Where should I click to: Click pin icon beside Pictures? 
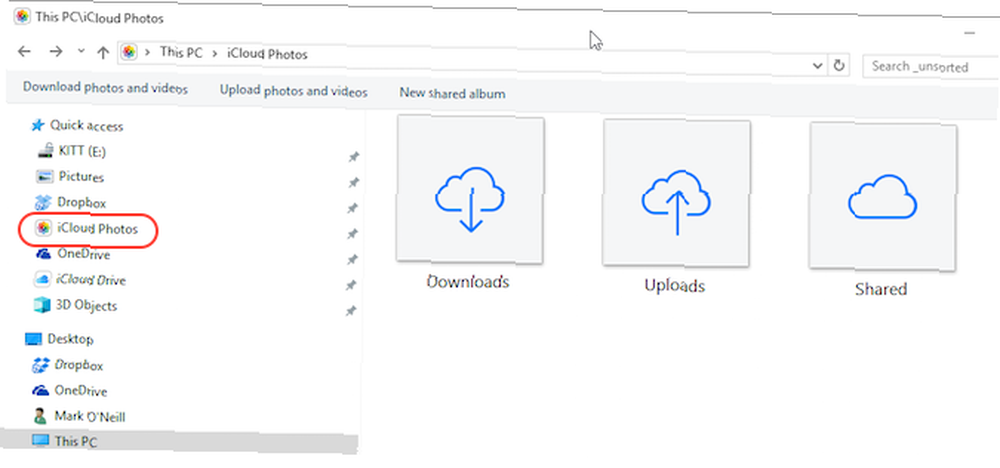[353, 182]
